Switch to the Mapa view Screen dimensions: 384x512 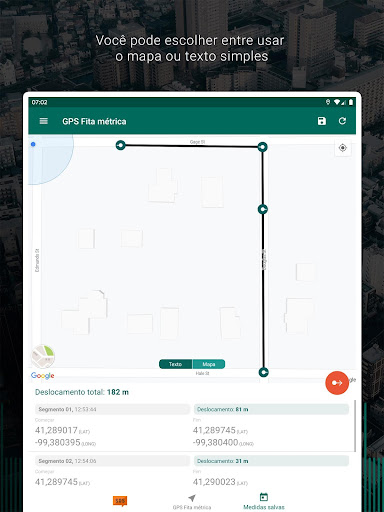pyautogui.click(x=209, y=364)
